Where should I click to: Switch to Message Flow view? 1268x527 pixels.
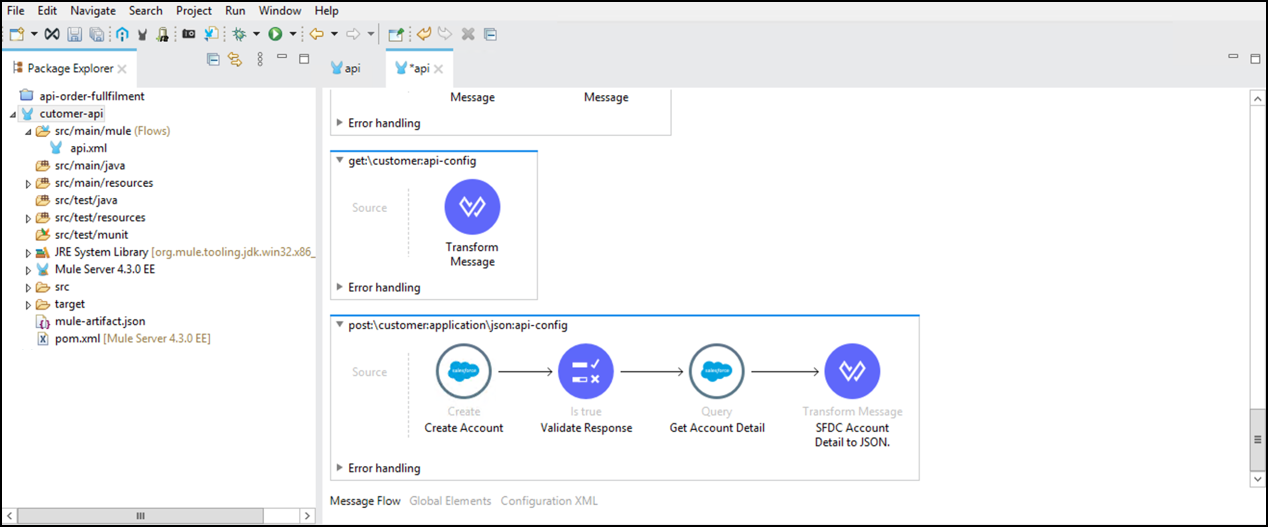click(365, 501)
